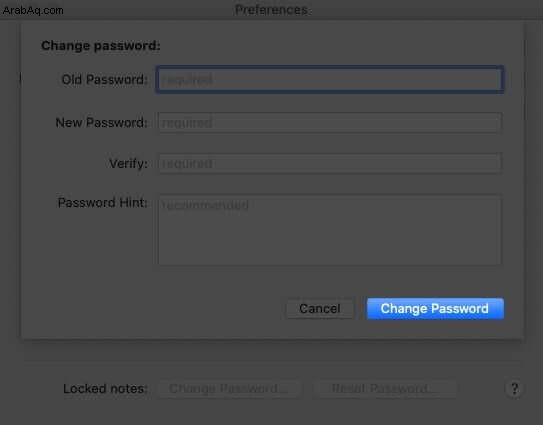The width and height of the screenshot is (543, 425).
Task: Place cursor in Password Hint text area
Action: 330,230
